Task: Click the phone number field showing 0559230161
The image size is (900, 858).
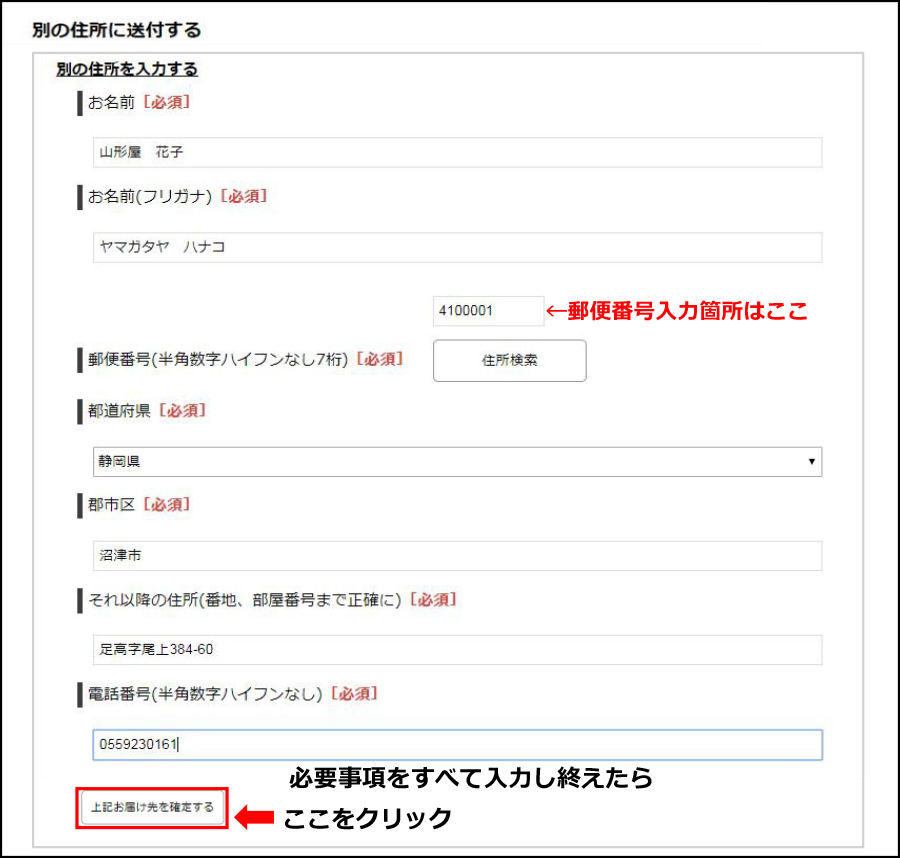Action: tap(456, 745)
